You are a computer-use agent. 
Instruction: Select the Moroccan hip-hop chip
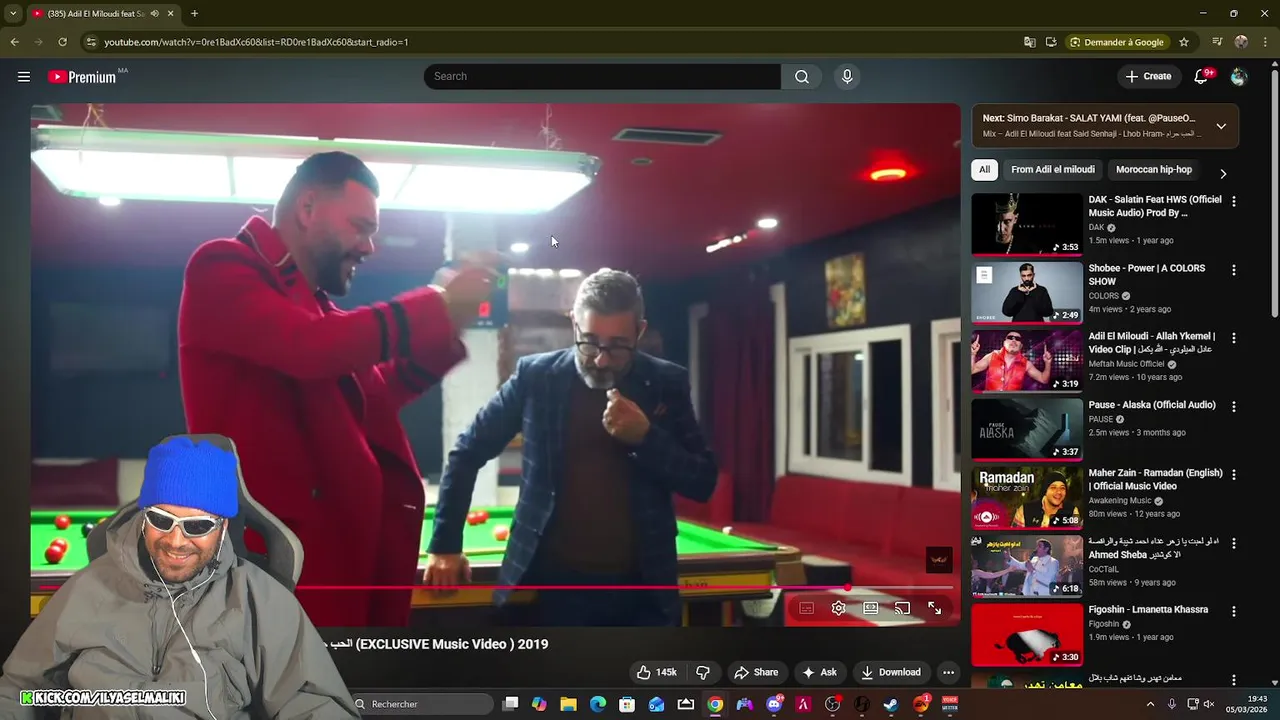tap(1154, 170)
